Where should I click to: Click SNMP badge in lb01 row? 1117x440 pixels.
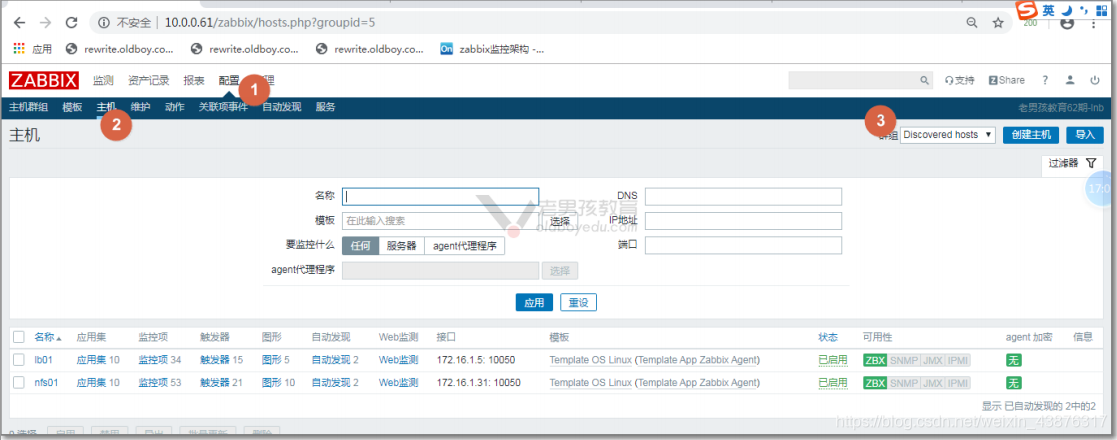(x=904, y=361)
